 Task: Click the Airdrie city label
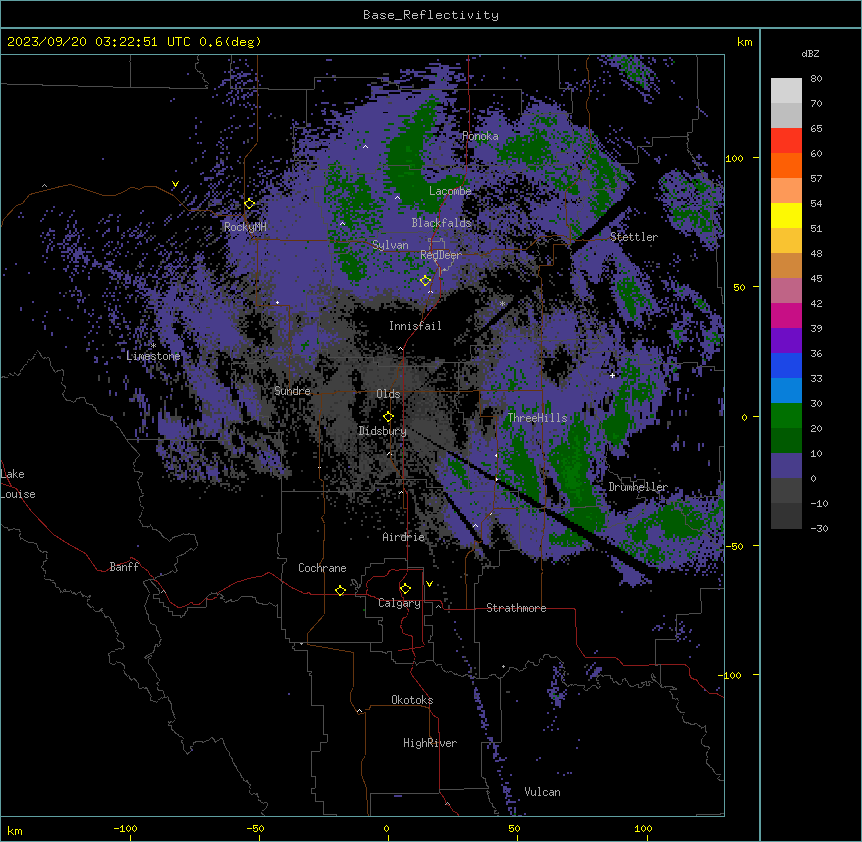pyautogui.click(x=404, y=537)
